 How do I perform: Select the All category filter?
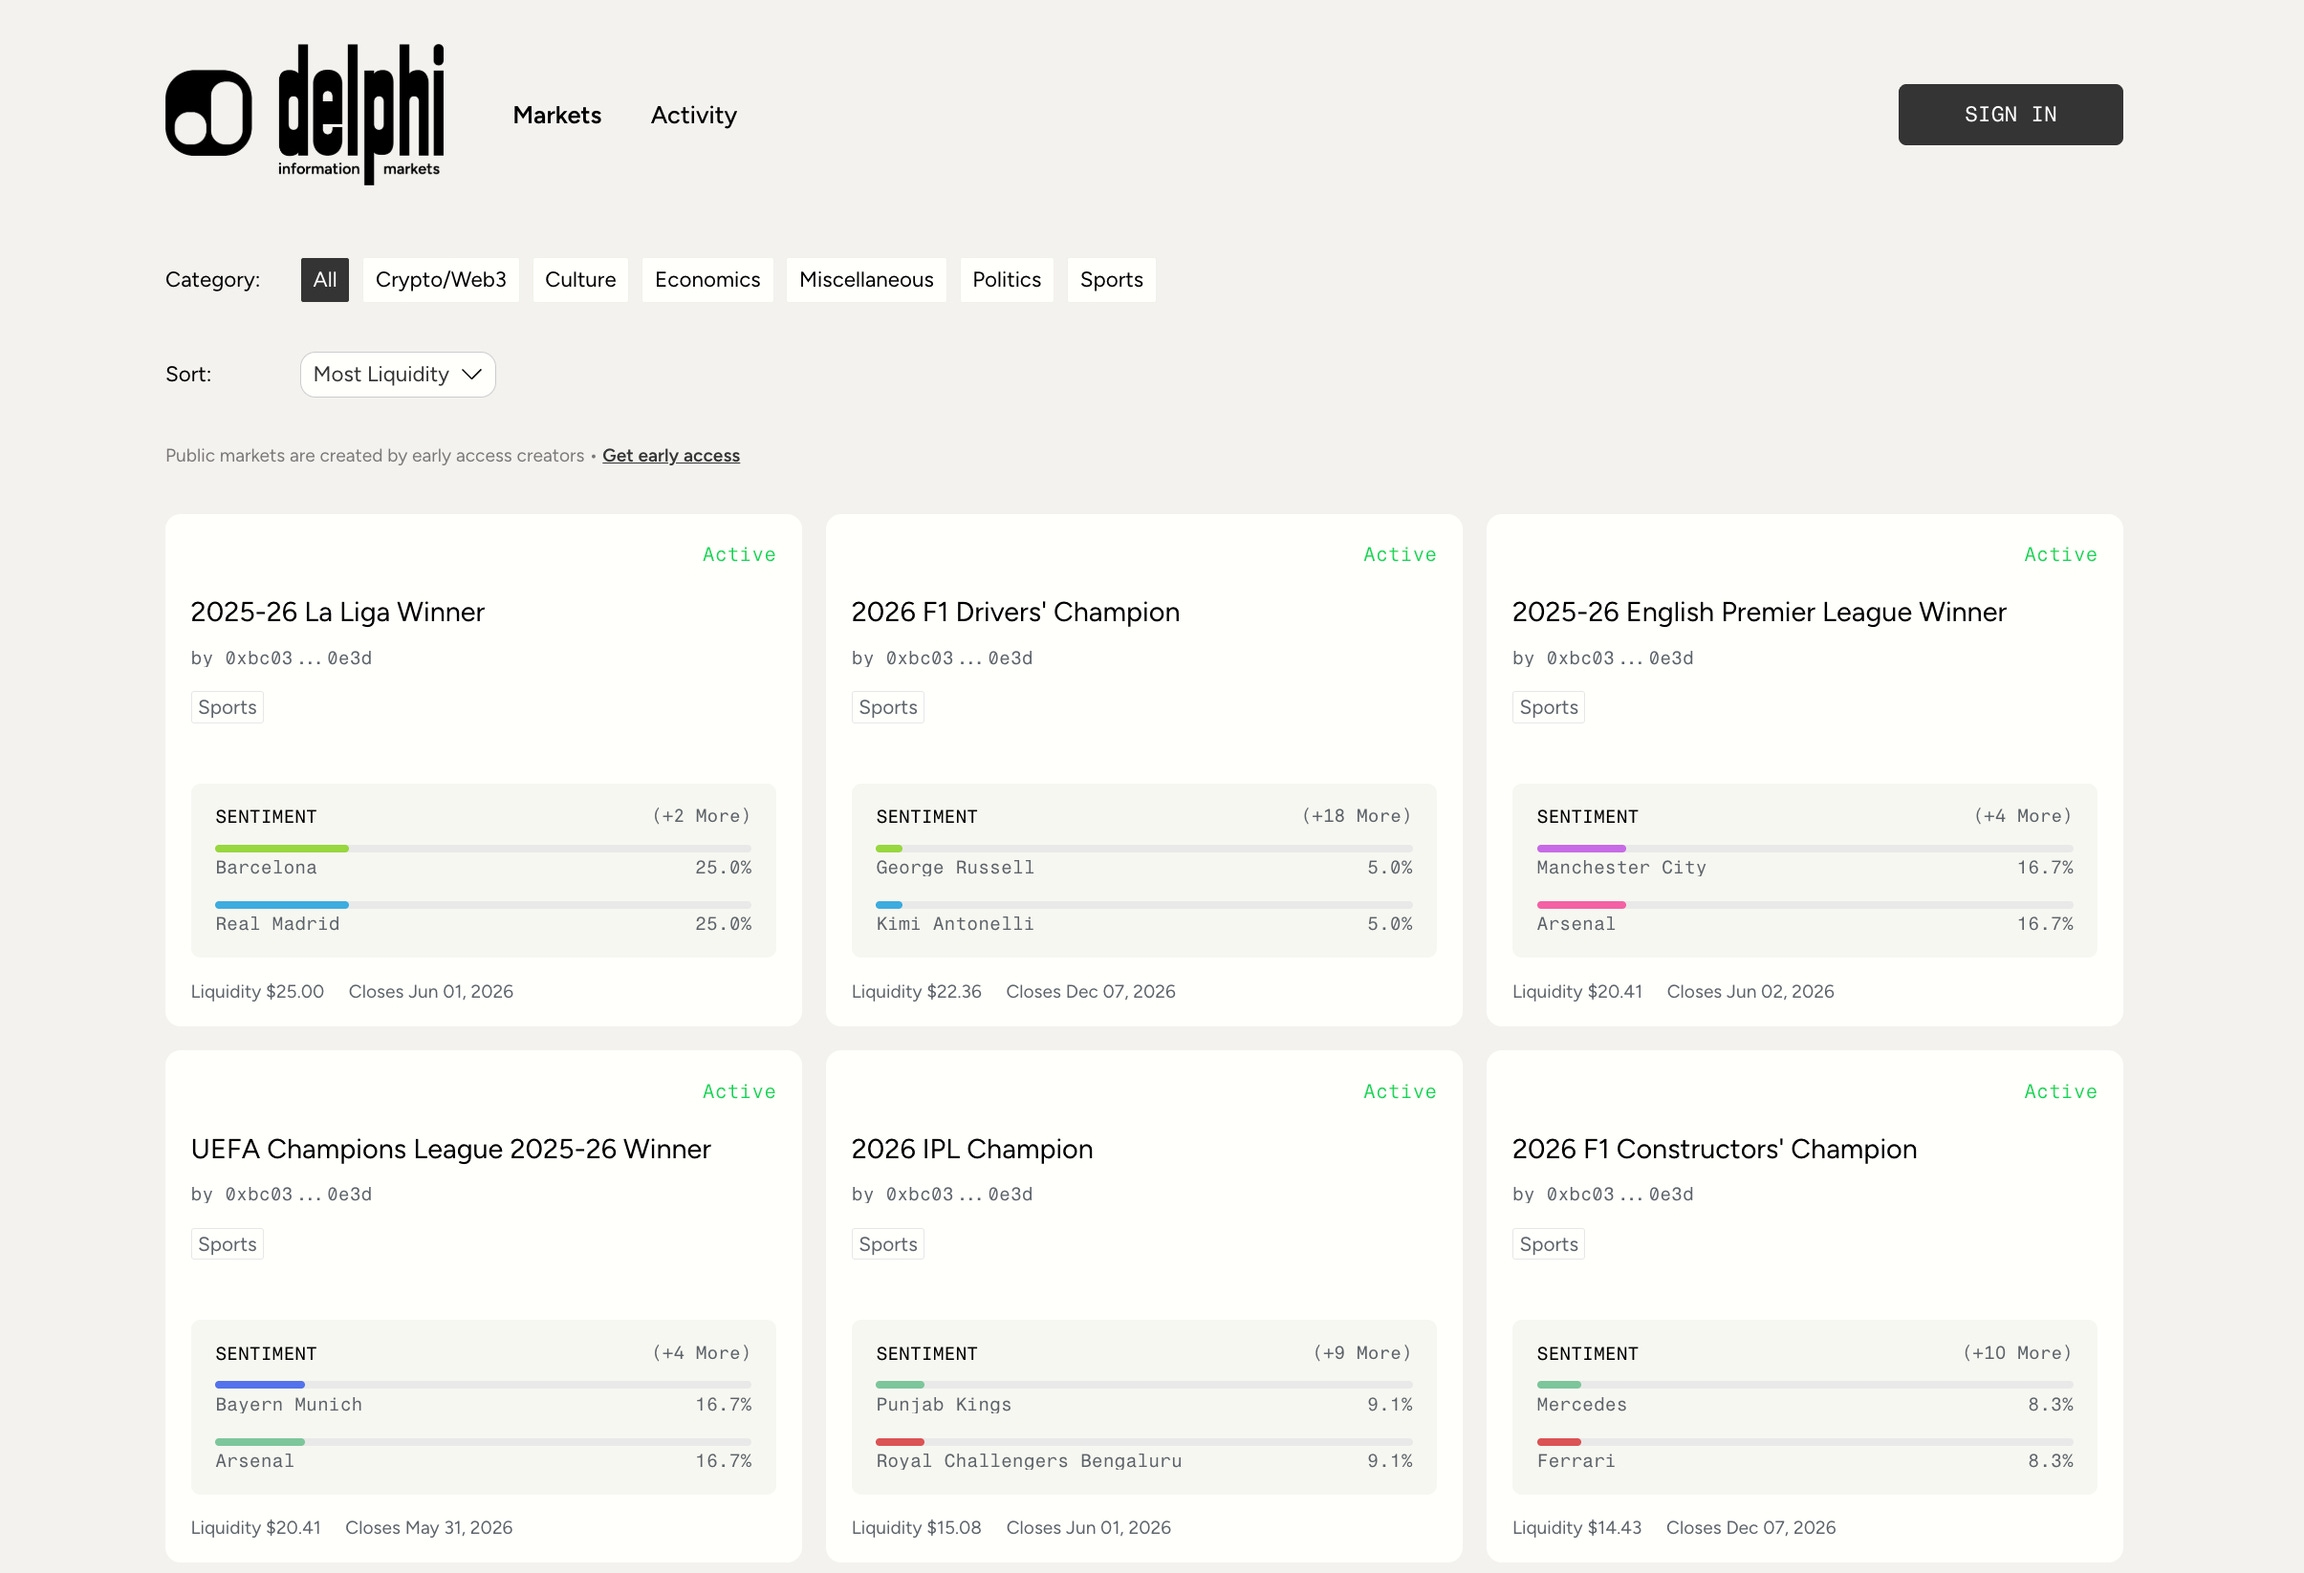tap(324, 280)
